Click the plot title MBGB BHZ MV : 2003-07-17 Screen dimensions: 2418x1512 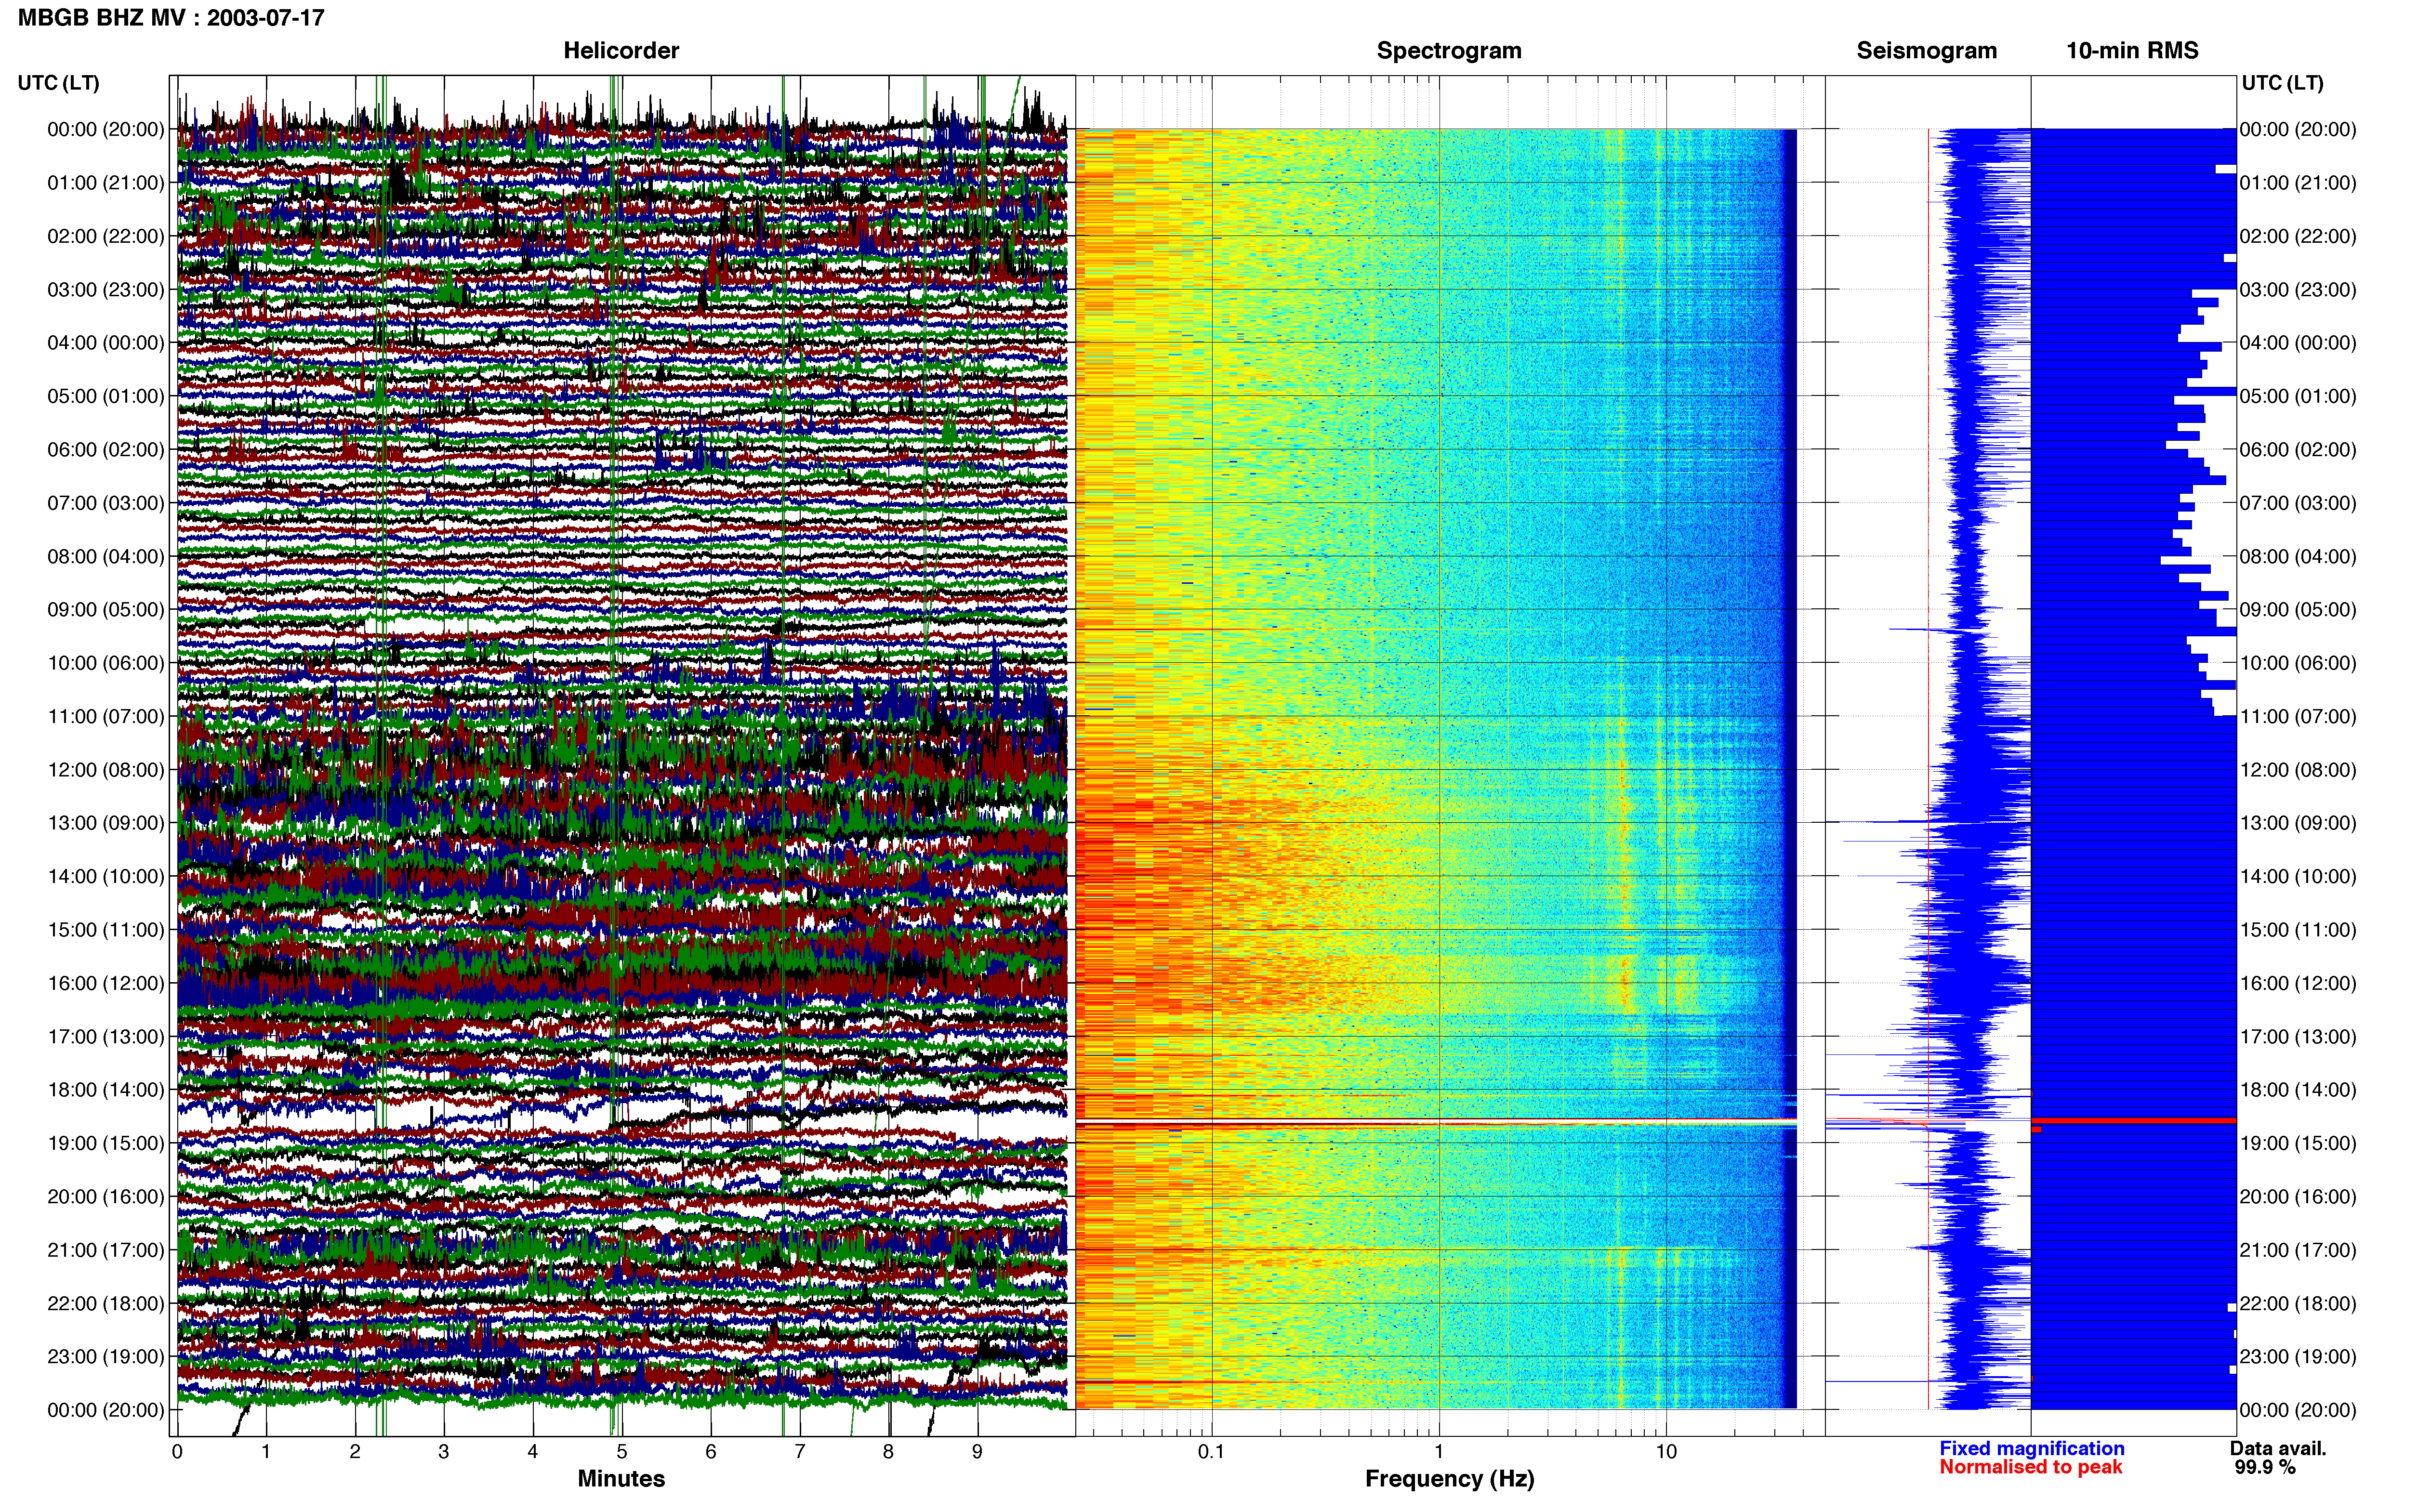click(171, 17)
